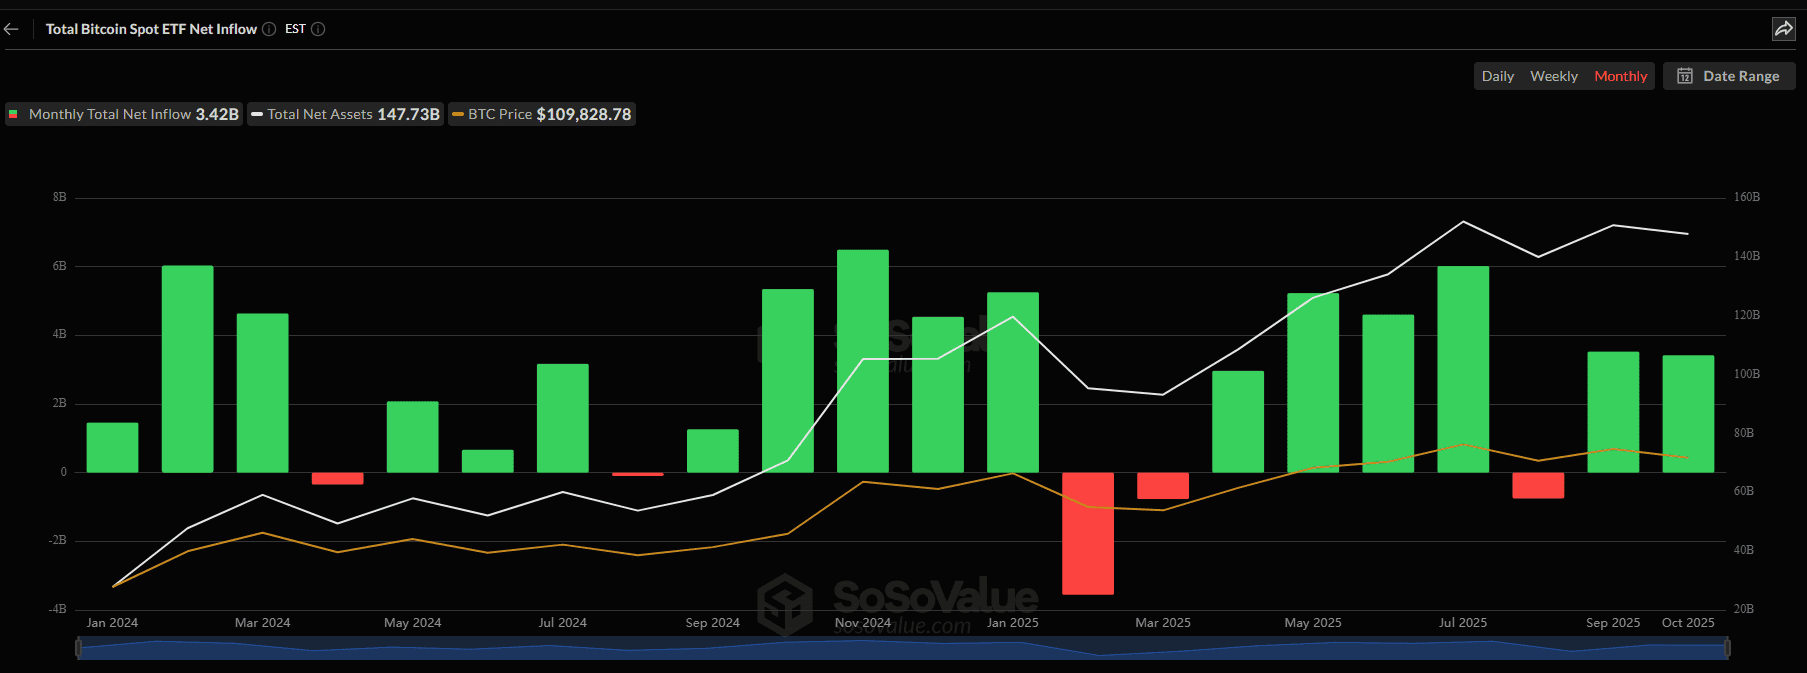This screenshot has height=673, width=1807.
Task: Click the red Aug 2025 outflow bar
Action: pos(1537,485)
